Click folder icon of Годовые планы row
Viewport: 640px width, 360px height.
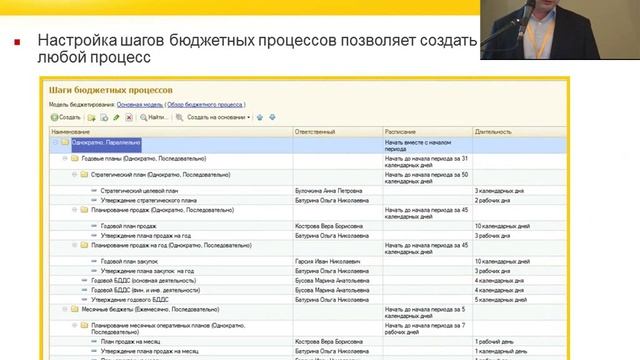[75, 158]
